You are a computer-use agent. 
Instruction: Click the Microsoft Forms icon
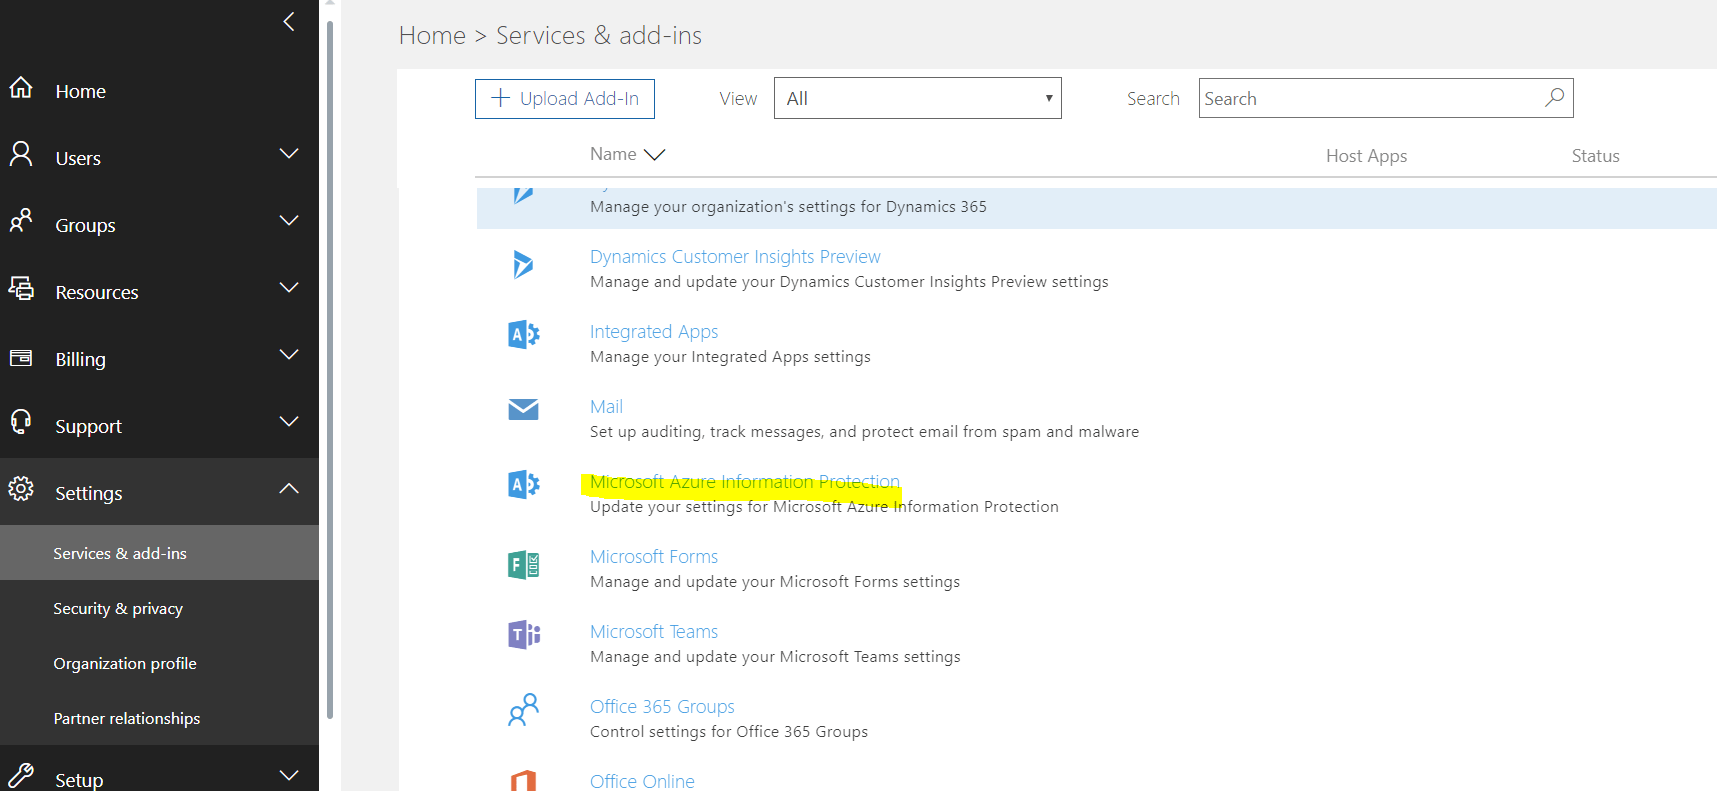(x=524, y=565)
